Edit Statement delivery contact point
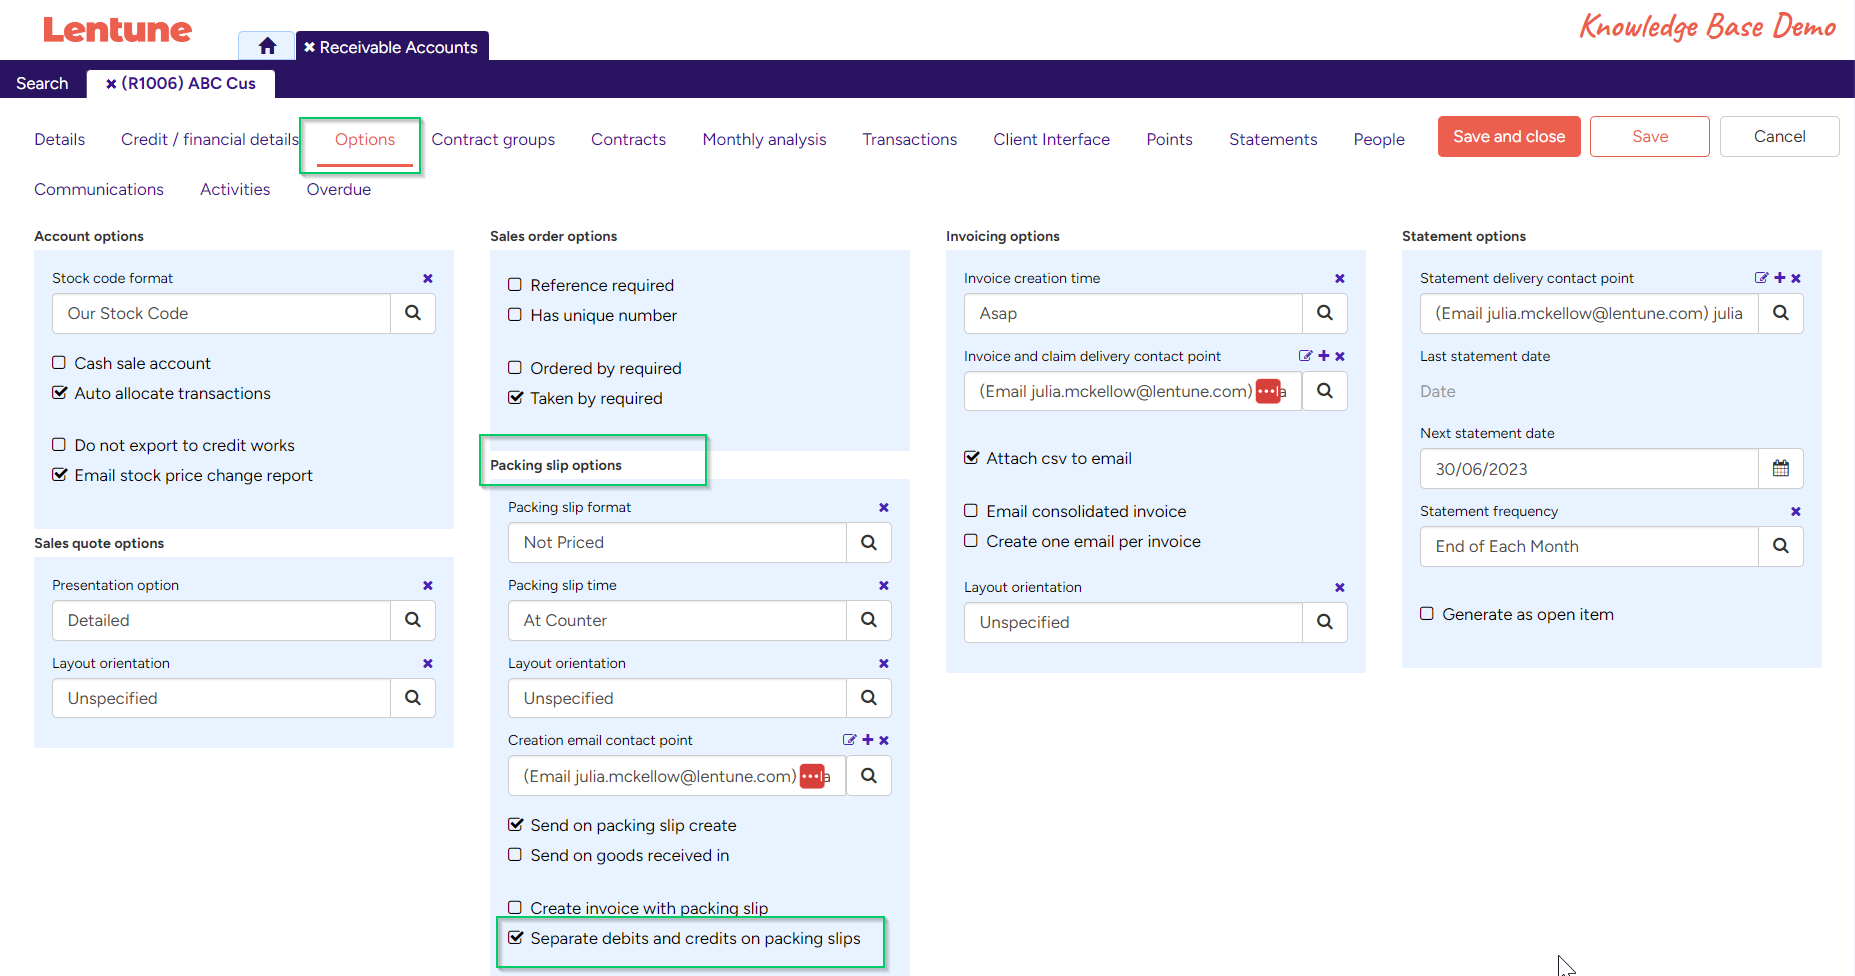1855x976 pixels. point(1761,278)
